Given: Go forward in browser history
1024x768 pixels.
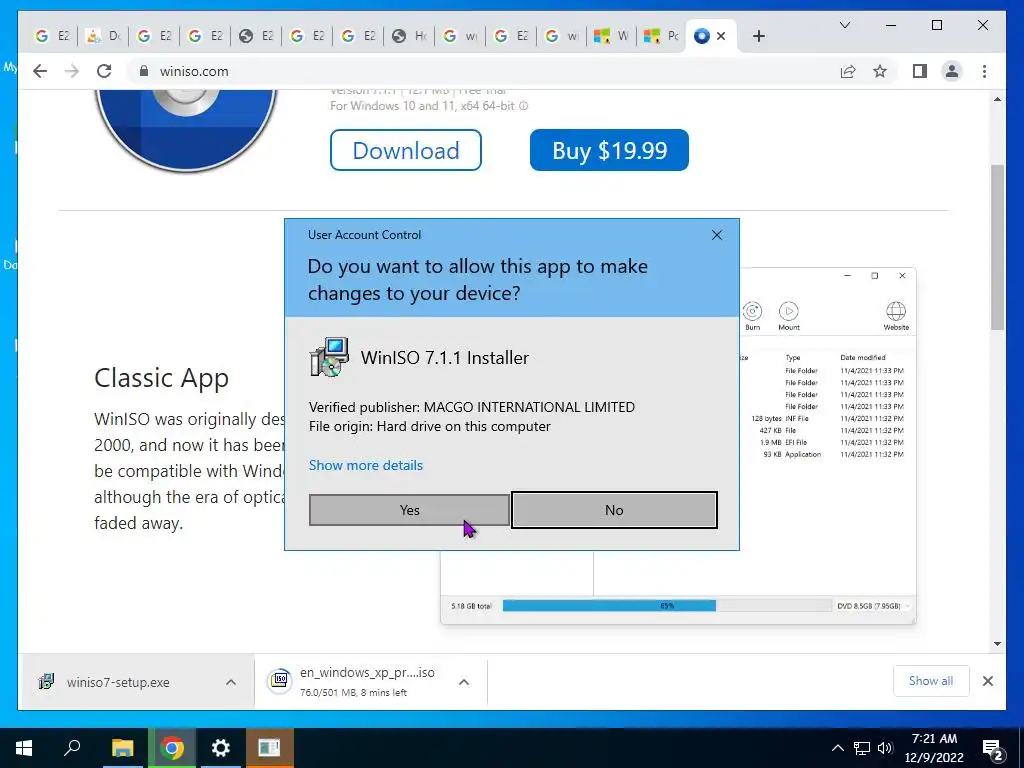Looking at the screenshot, I should (x=72, y=71).
